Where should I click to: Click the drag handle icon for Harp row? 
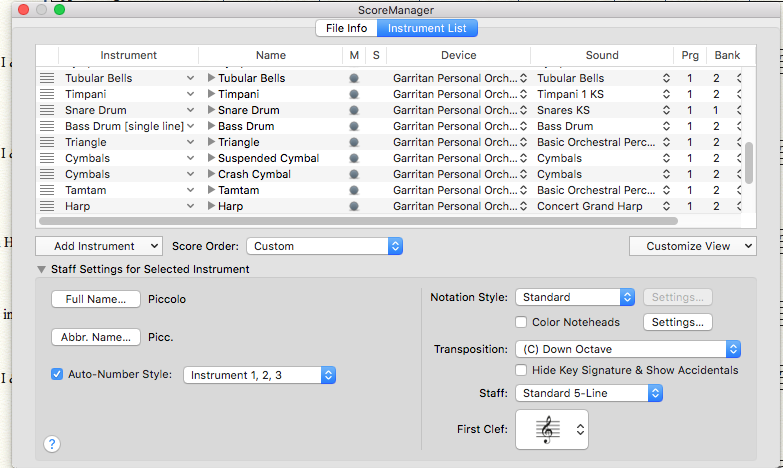46,206
